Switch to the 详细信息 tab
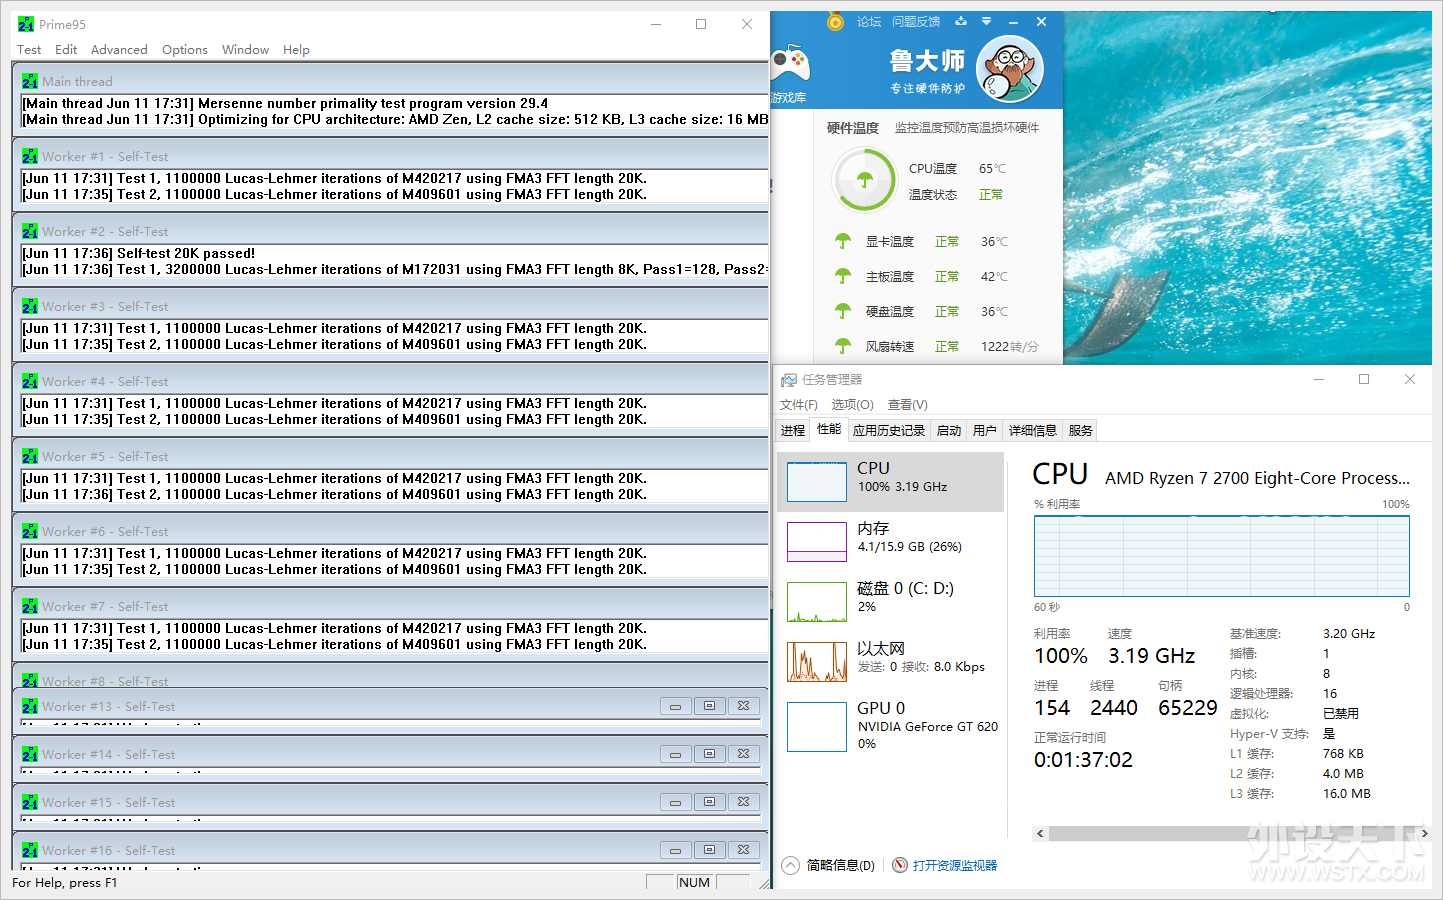Screen dimensions: 1443x900 tap(1033, 430)
